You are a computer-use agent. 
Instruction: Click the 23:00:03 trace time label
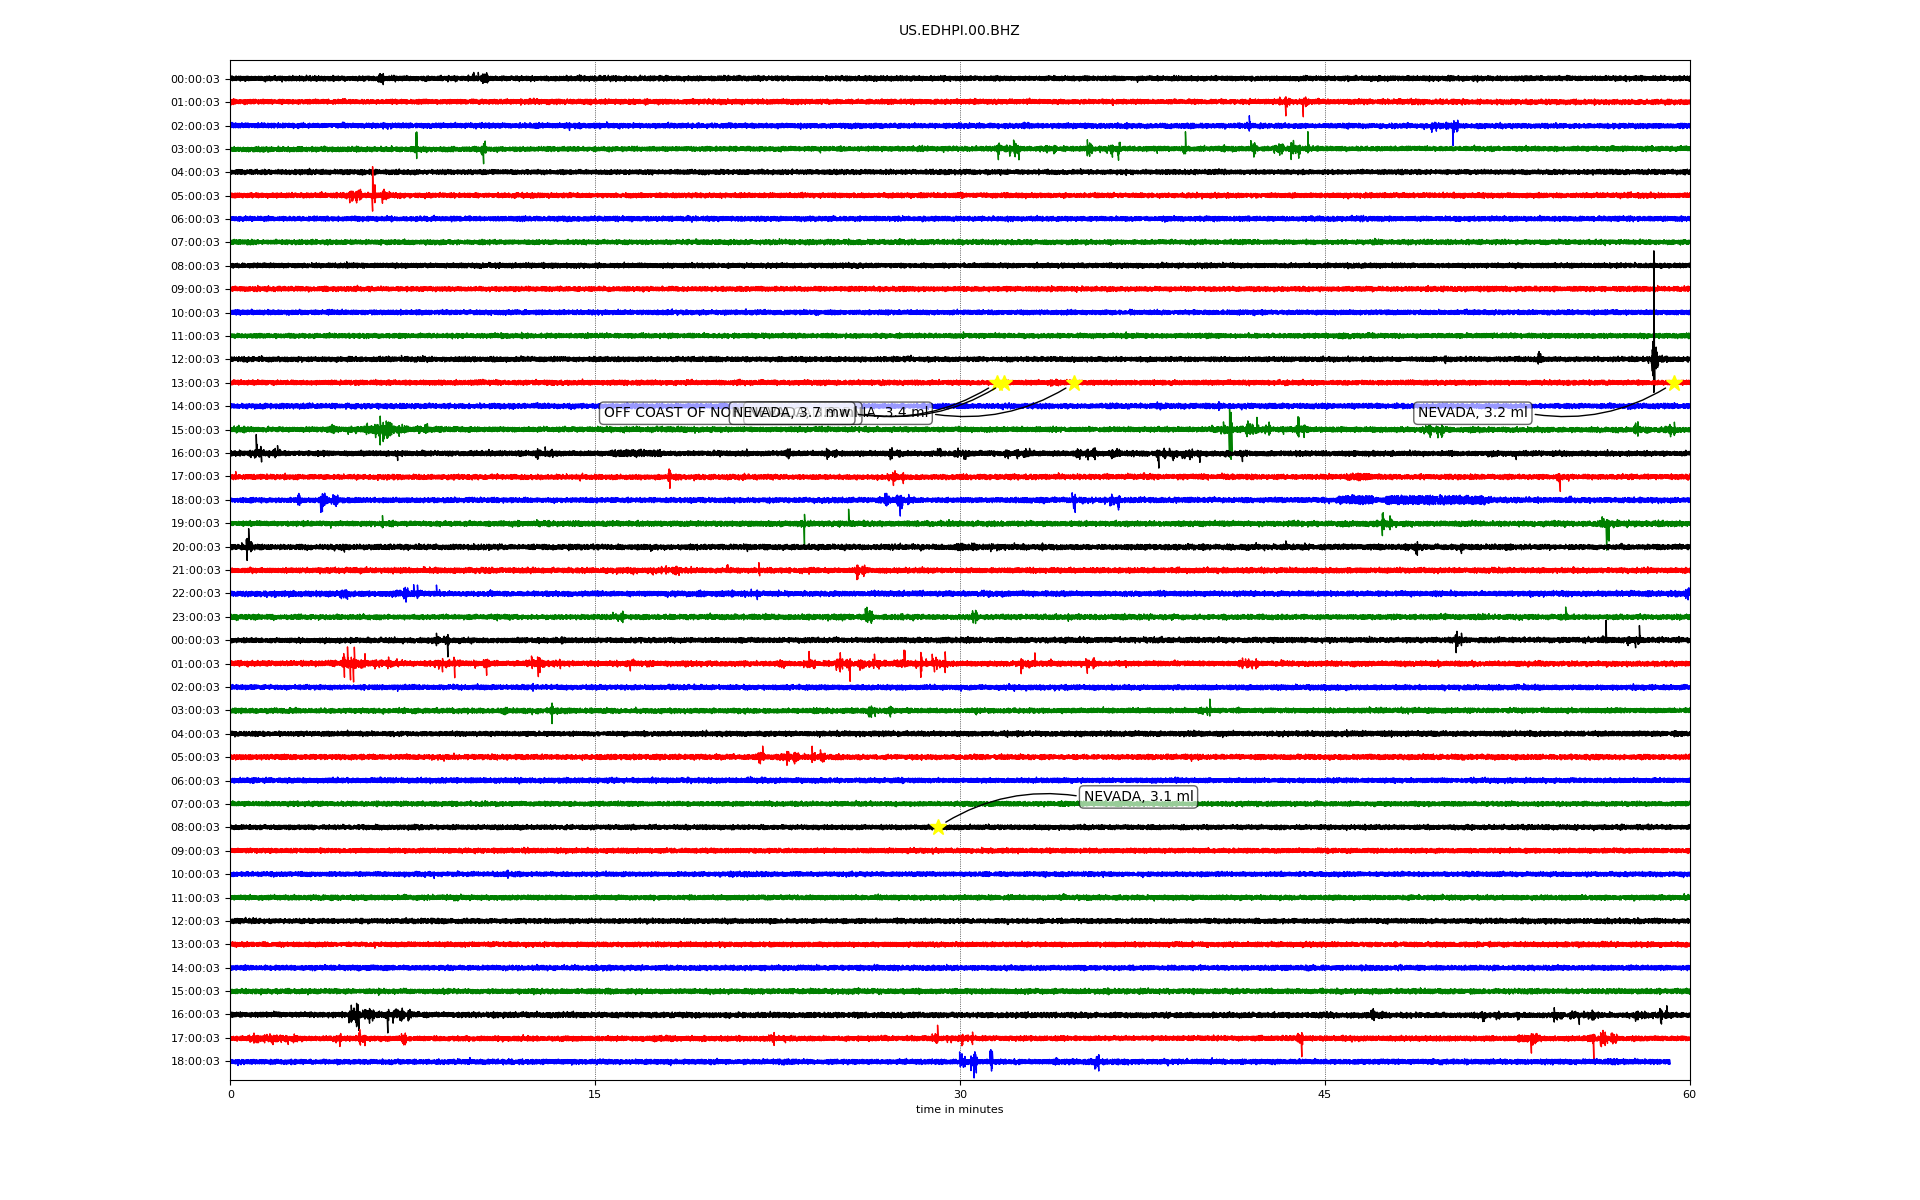[195, 617]
